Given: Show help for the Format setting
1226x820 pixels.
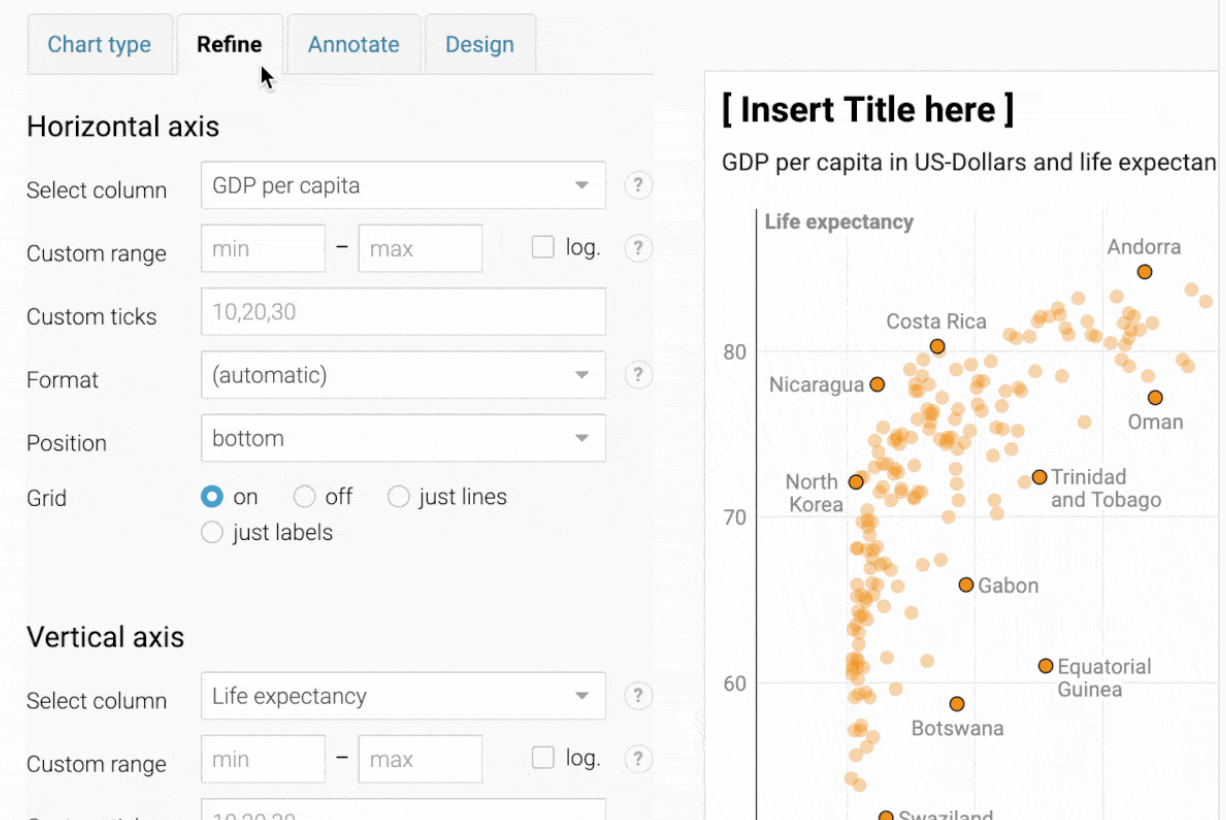Looking at the screenshot, I should (638, 375).
